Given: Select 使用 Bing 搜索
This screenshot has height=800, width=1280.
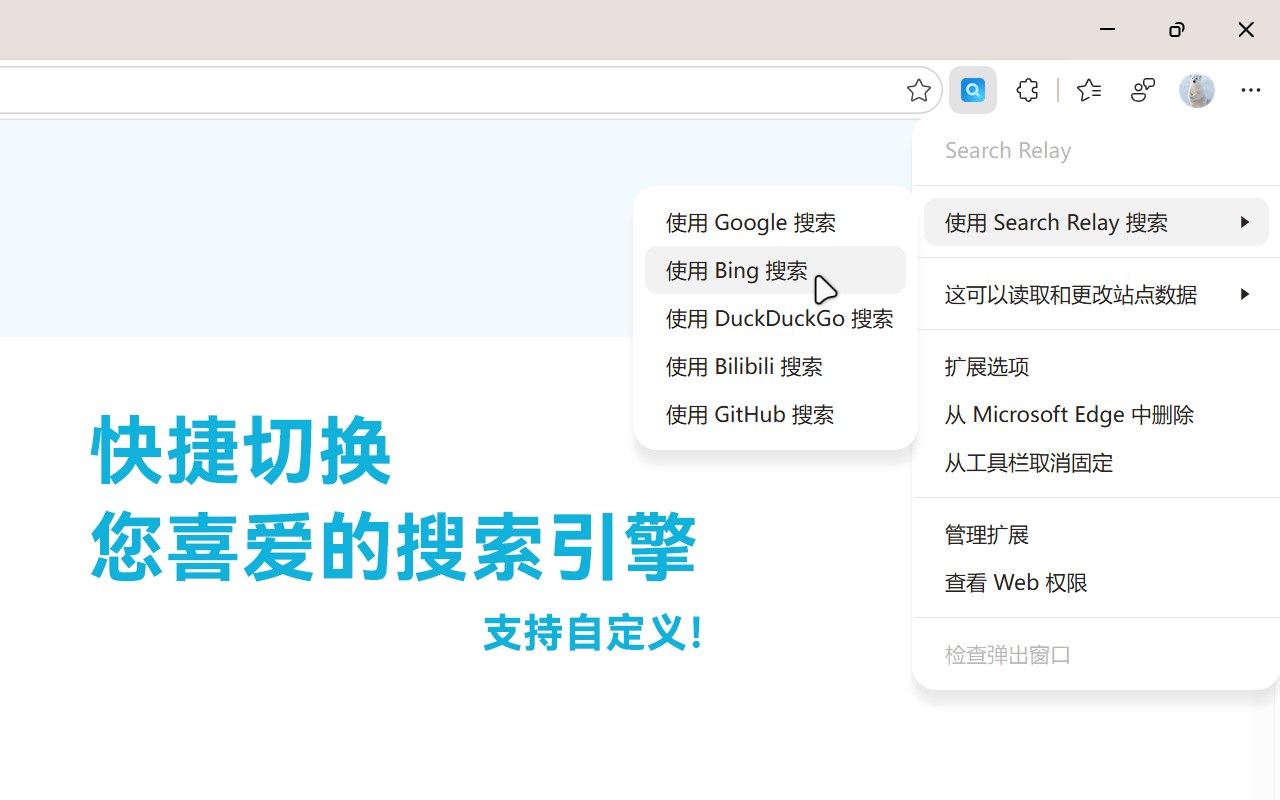Looking at the screenshot, I should [775, 270].
